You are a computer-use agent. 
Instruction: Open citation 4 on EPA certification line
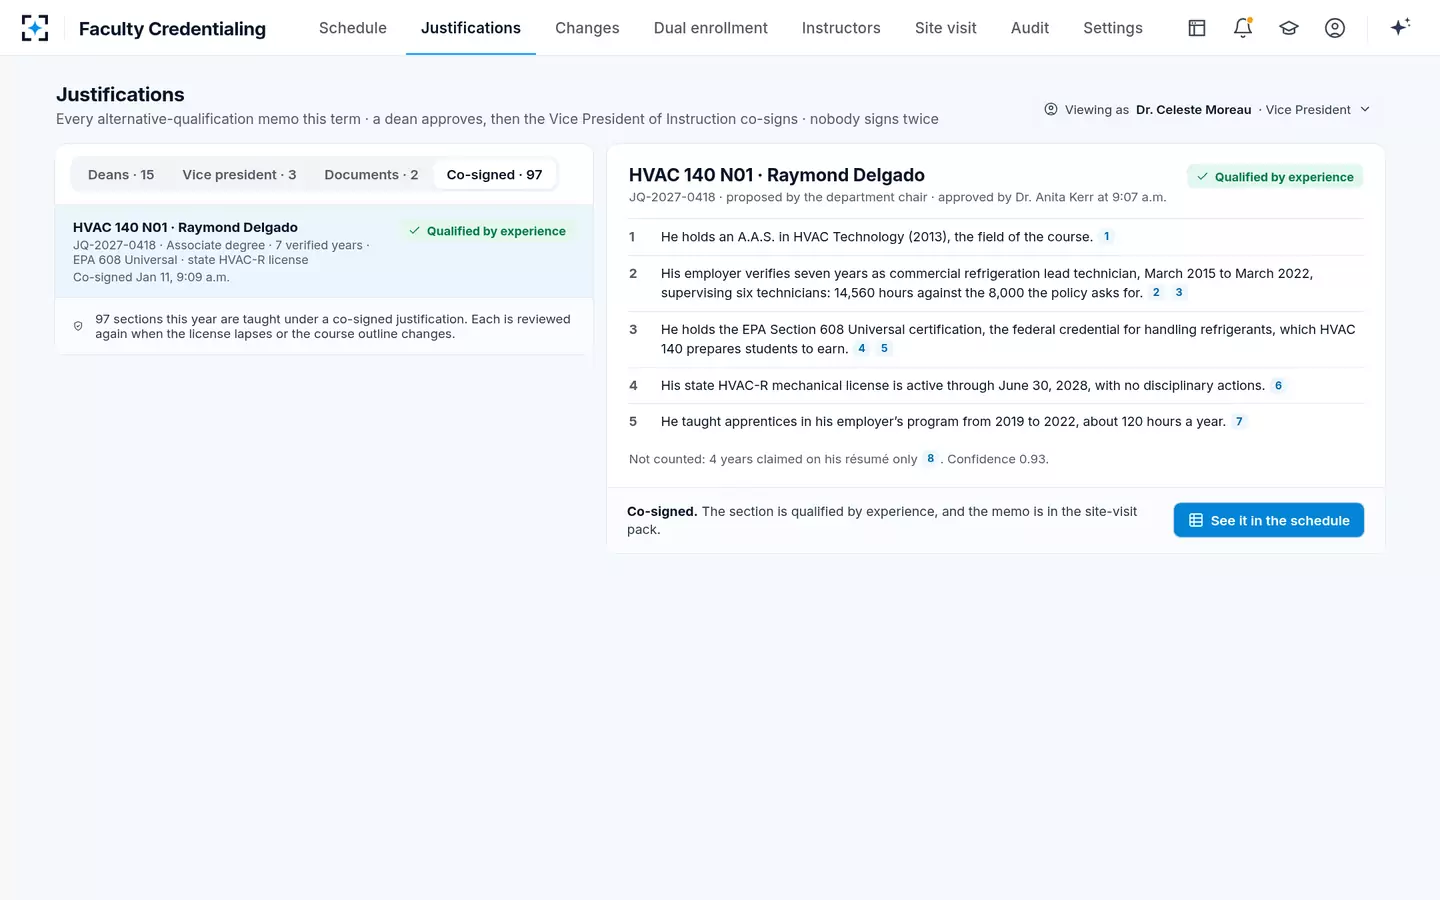(x=862, y=349)
